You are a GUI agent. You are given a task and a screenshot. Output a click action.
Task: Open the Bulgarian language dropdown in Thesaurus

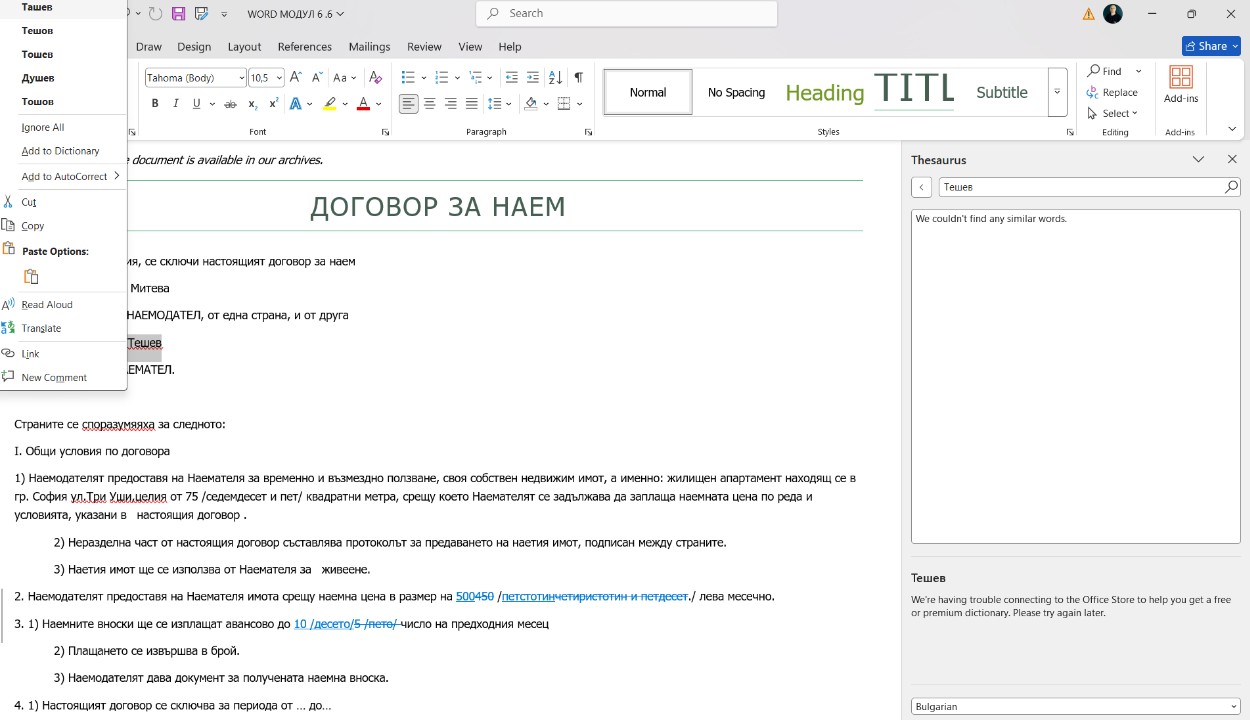click(x=1075, y=706)
